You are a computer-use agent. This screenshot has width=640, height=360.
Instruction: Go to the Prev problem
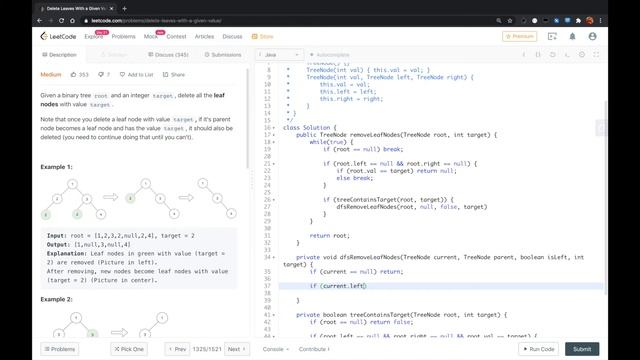(x=177, y=349)
